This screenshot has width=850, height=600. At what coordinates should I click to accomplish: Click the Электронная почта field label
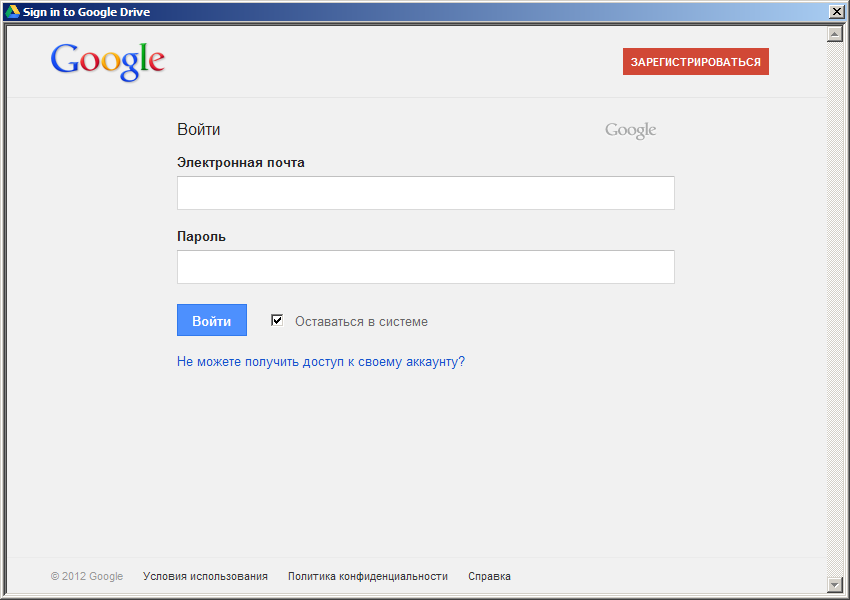tap(240, 163)
